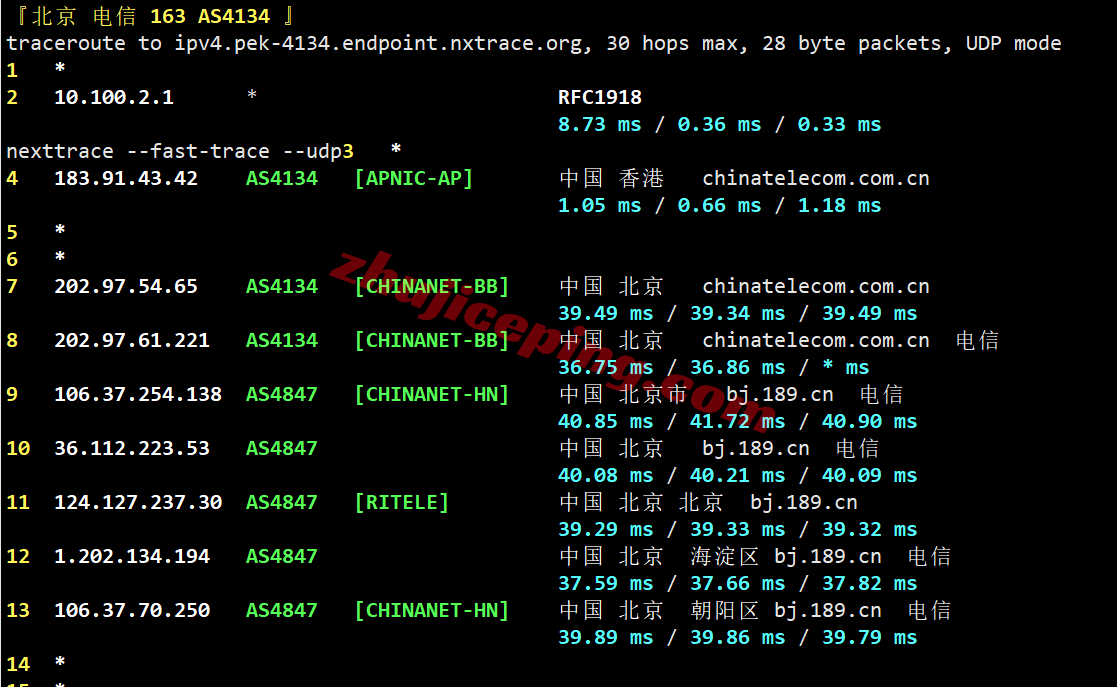The image size is (1117, 687).
Task: Click AS4134 on hop 4 row
Action: coord(282,178)
